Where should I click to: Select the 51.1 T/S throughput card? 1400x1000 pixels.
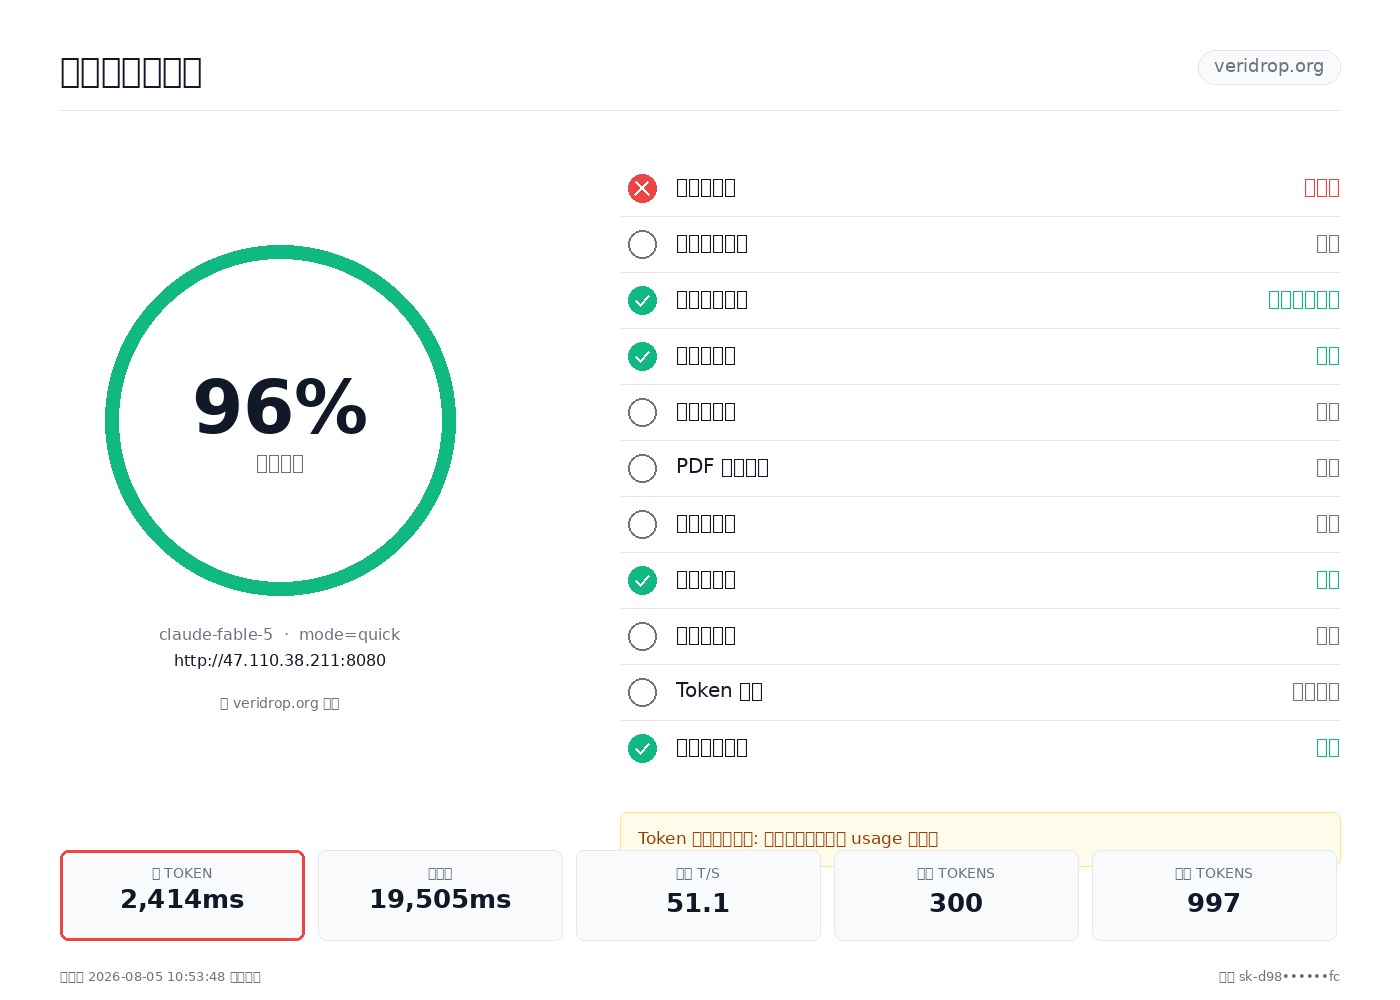coord(698,895)
